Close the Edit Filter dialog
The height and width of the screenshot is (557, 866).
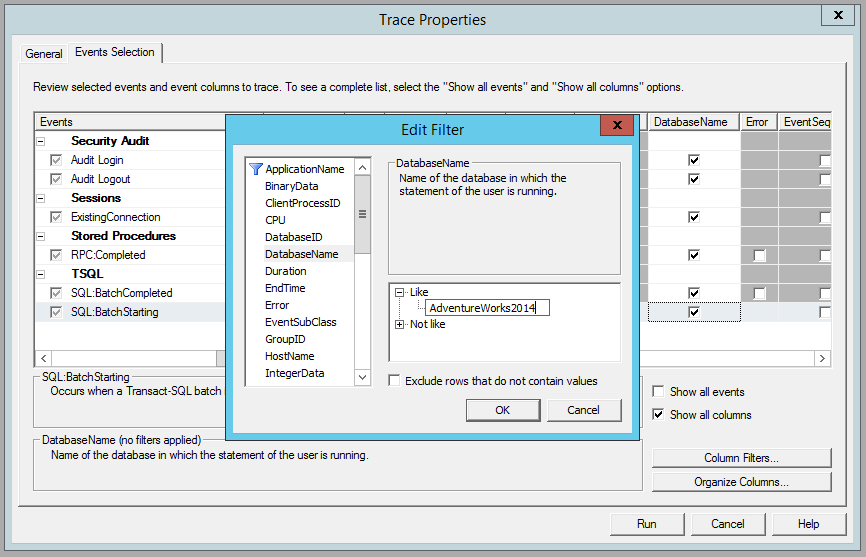616,127
